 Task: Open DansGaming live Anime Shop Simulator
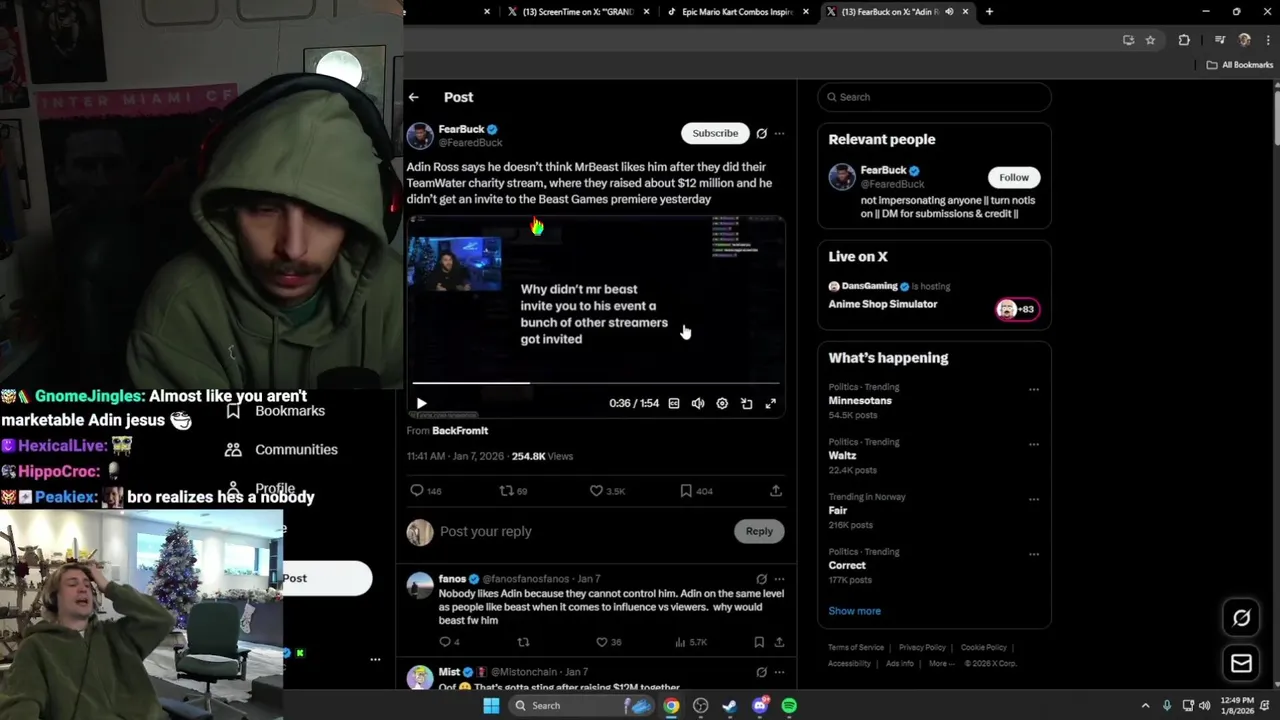coord(934,296)
